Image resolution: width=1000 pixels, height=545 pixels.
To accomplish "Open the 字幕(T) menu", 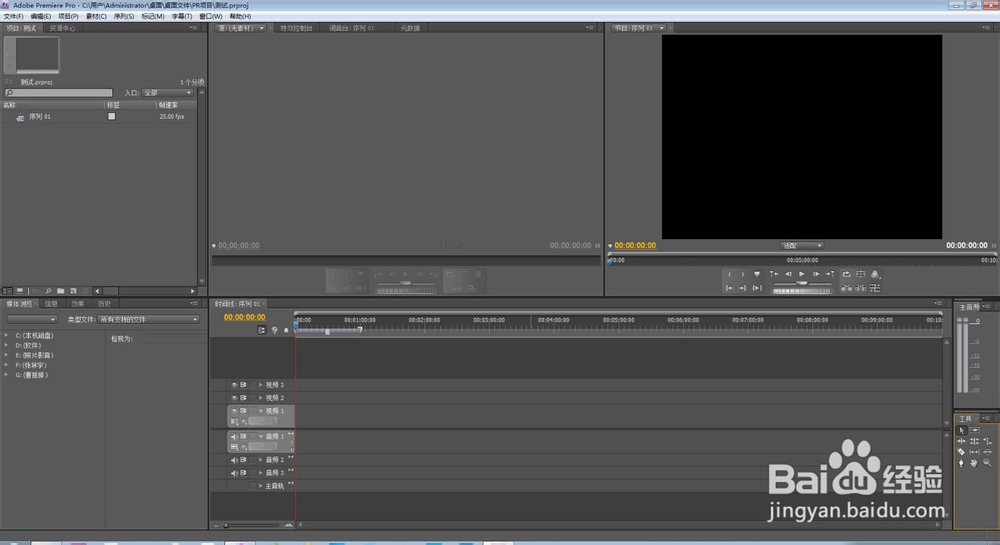I will [182, 17].
